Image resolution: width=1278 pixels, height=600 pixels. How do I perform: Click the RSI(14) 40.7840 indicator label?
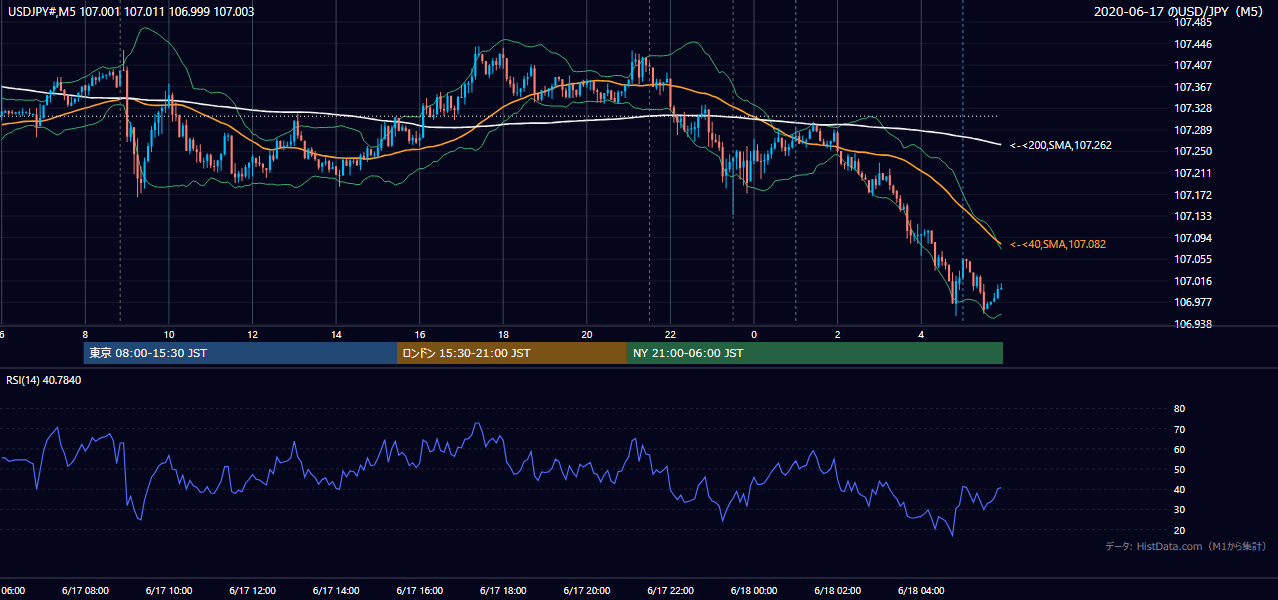click(42, 380)
